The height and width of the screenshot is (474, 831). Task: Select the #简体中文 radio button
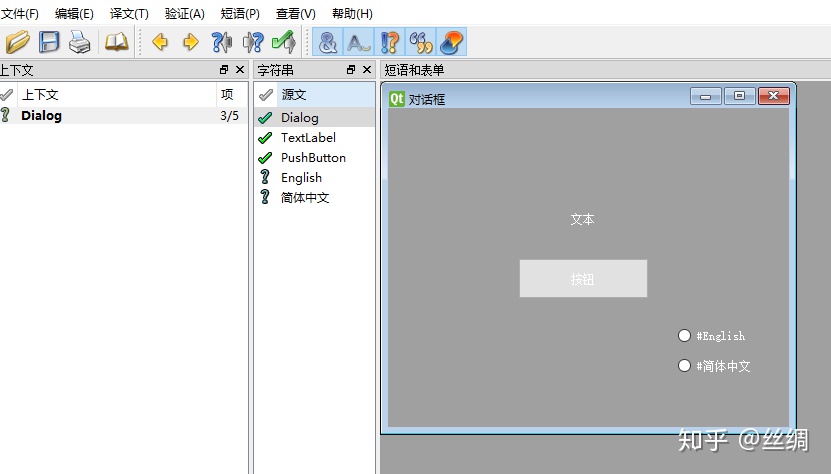point(684,366)
